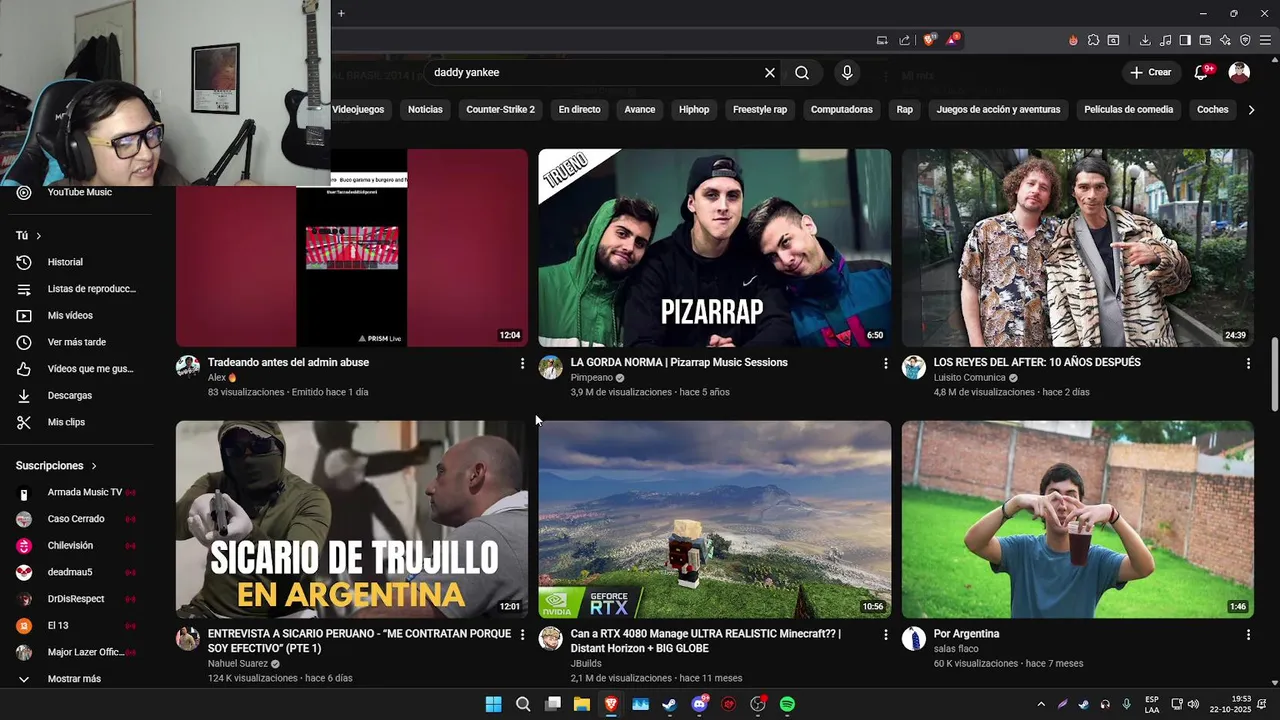
Task: Open the Brave Wallet icon
Action: 1205,40
